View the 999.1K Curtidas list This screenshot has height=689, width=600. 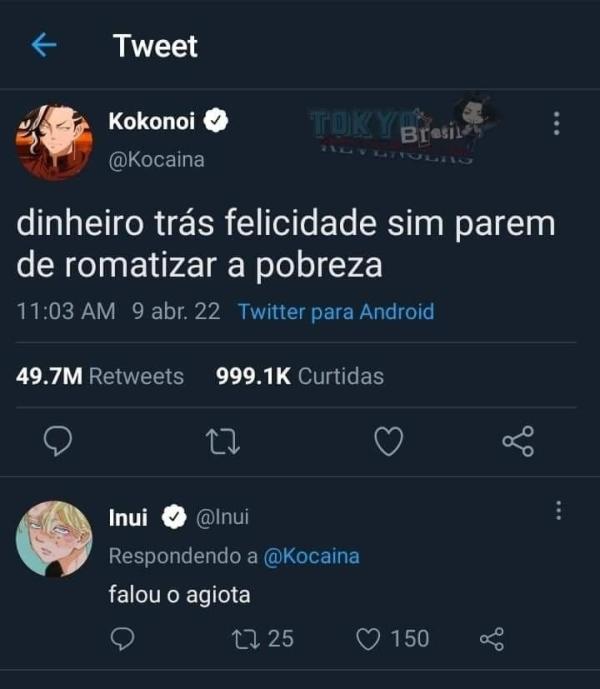300,376
